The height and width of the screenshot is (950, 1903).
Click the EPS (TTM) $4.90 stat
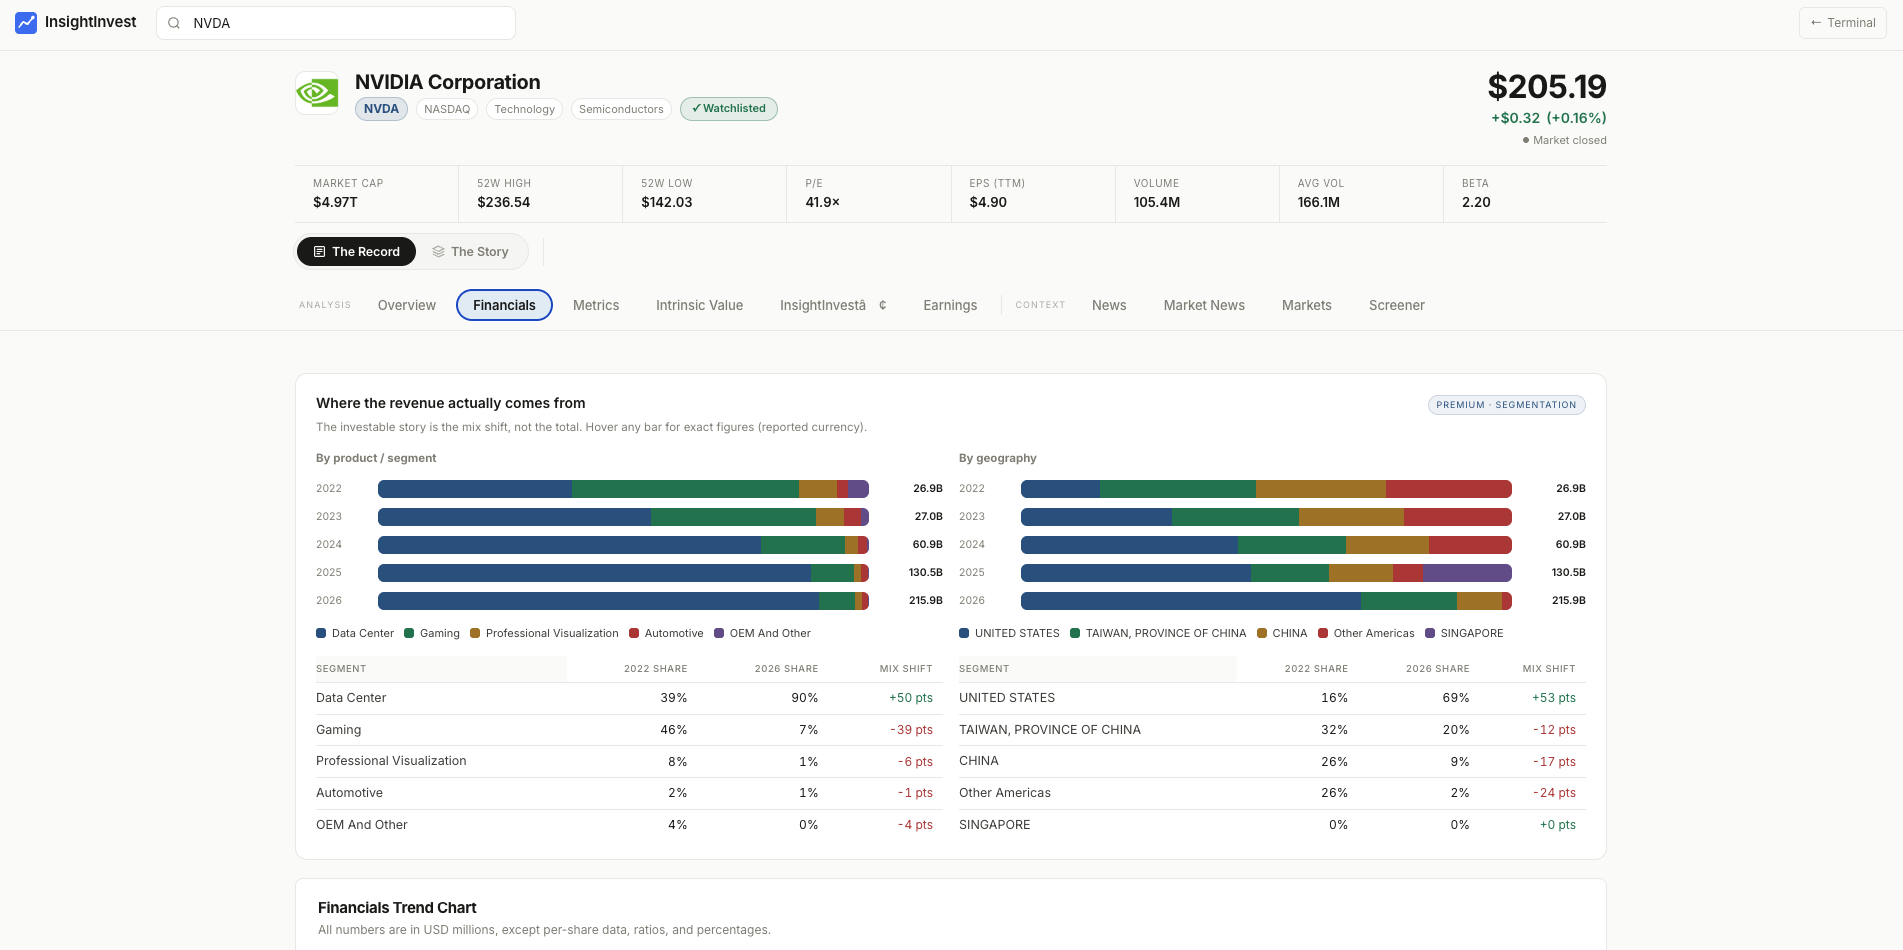(x=1032, y=194)
